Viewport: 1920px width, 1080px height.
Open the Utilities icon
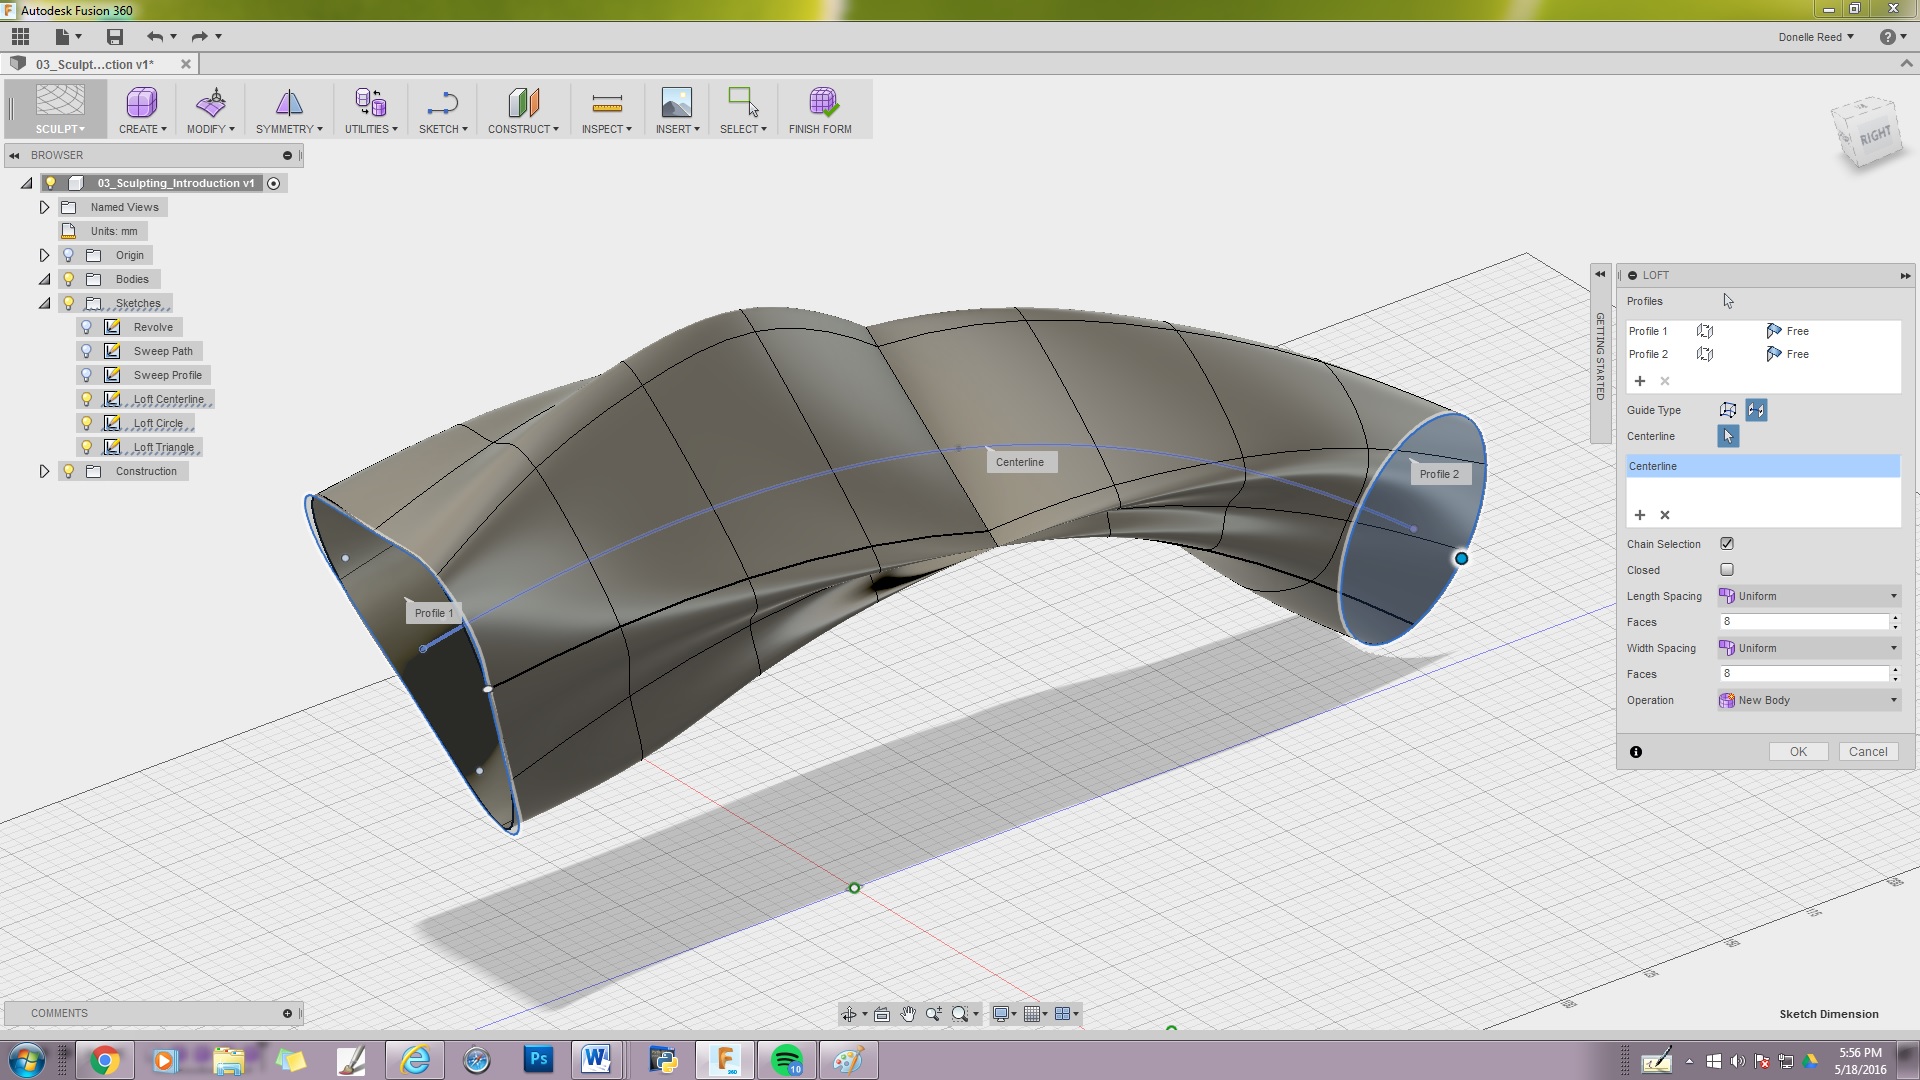tap(371, 102)
